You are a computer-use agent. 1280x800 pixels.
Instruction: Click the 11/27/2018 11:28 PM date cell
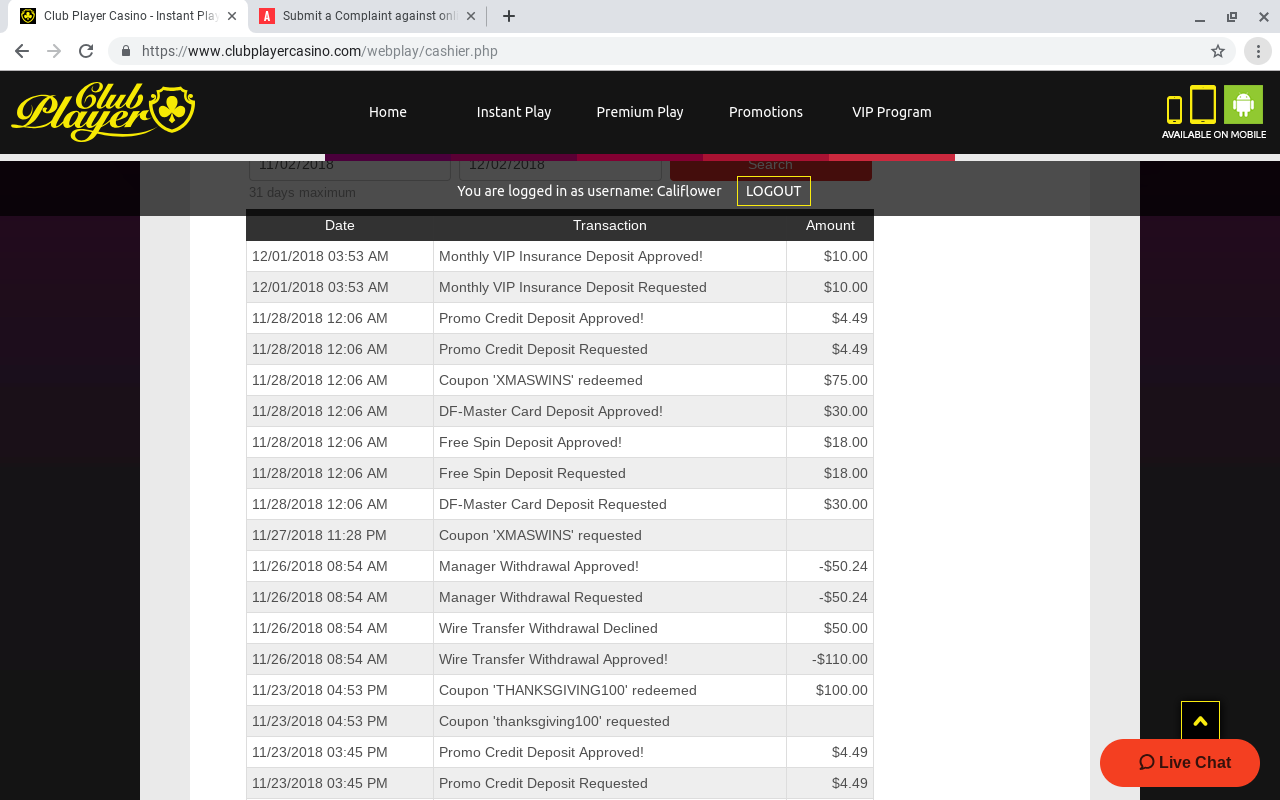[340, 535]
